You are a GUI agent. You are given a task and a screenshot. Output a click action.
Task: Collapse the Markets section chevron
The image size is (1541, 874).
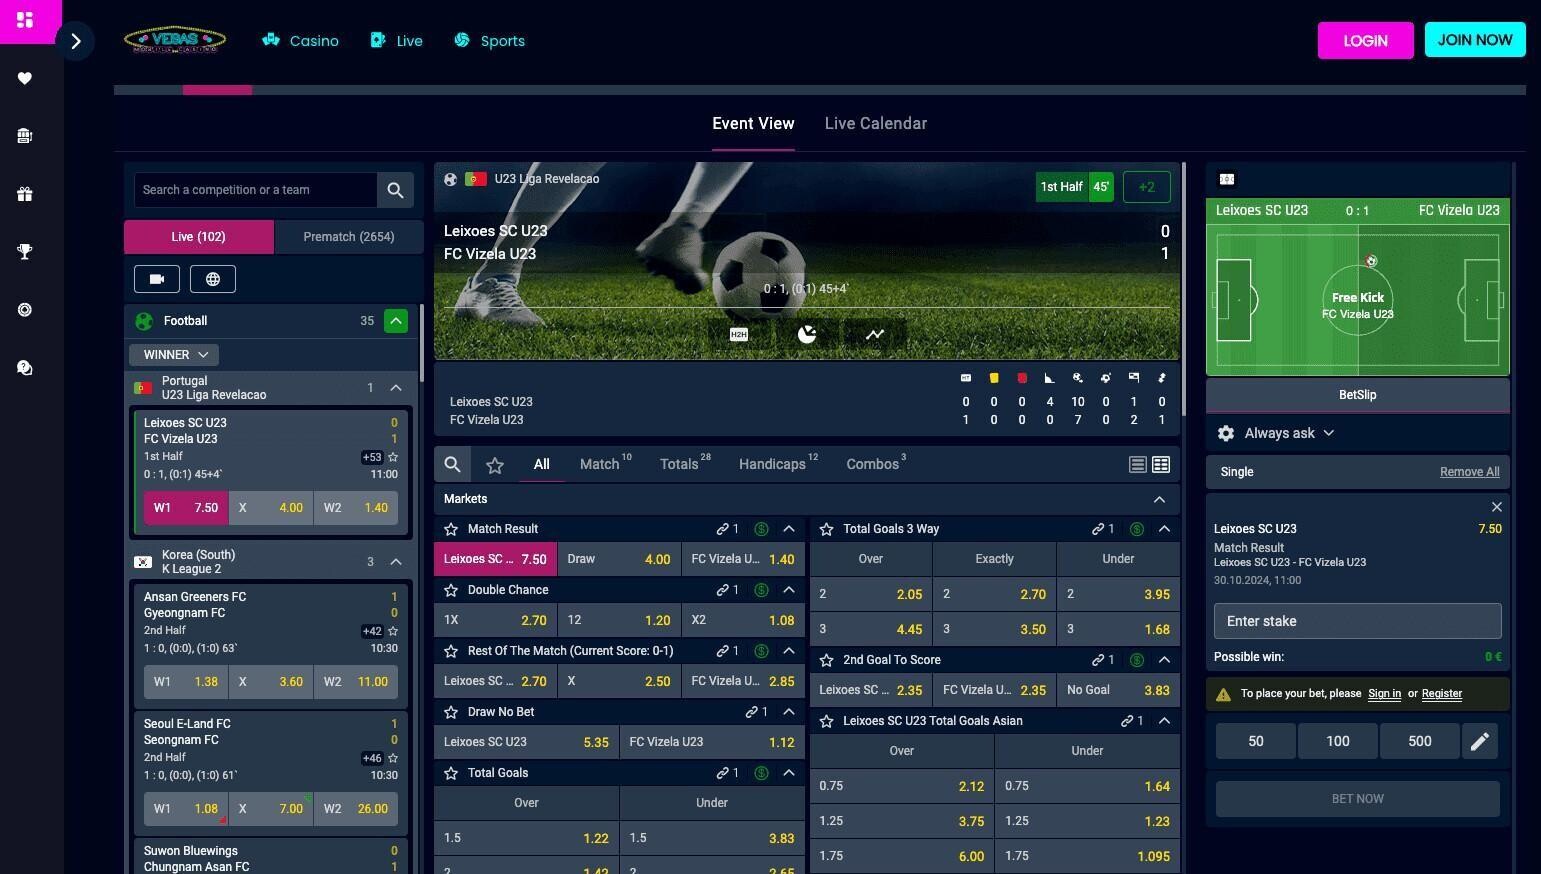click(x=1159, y=499)
